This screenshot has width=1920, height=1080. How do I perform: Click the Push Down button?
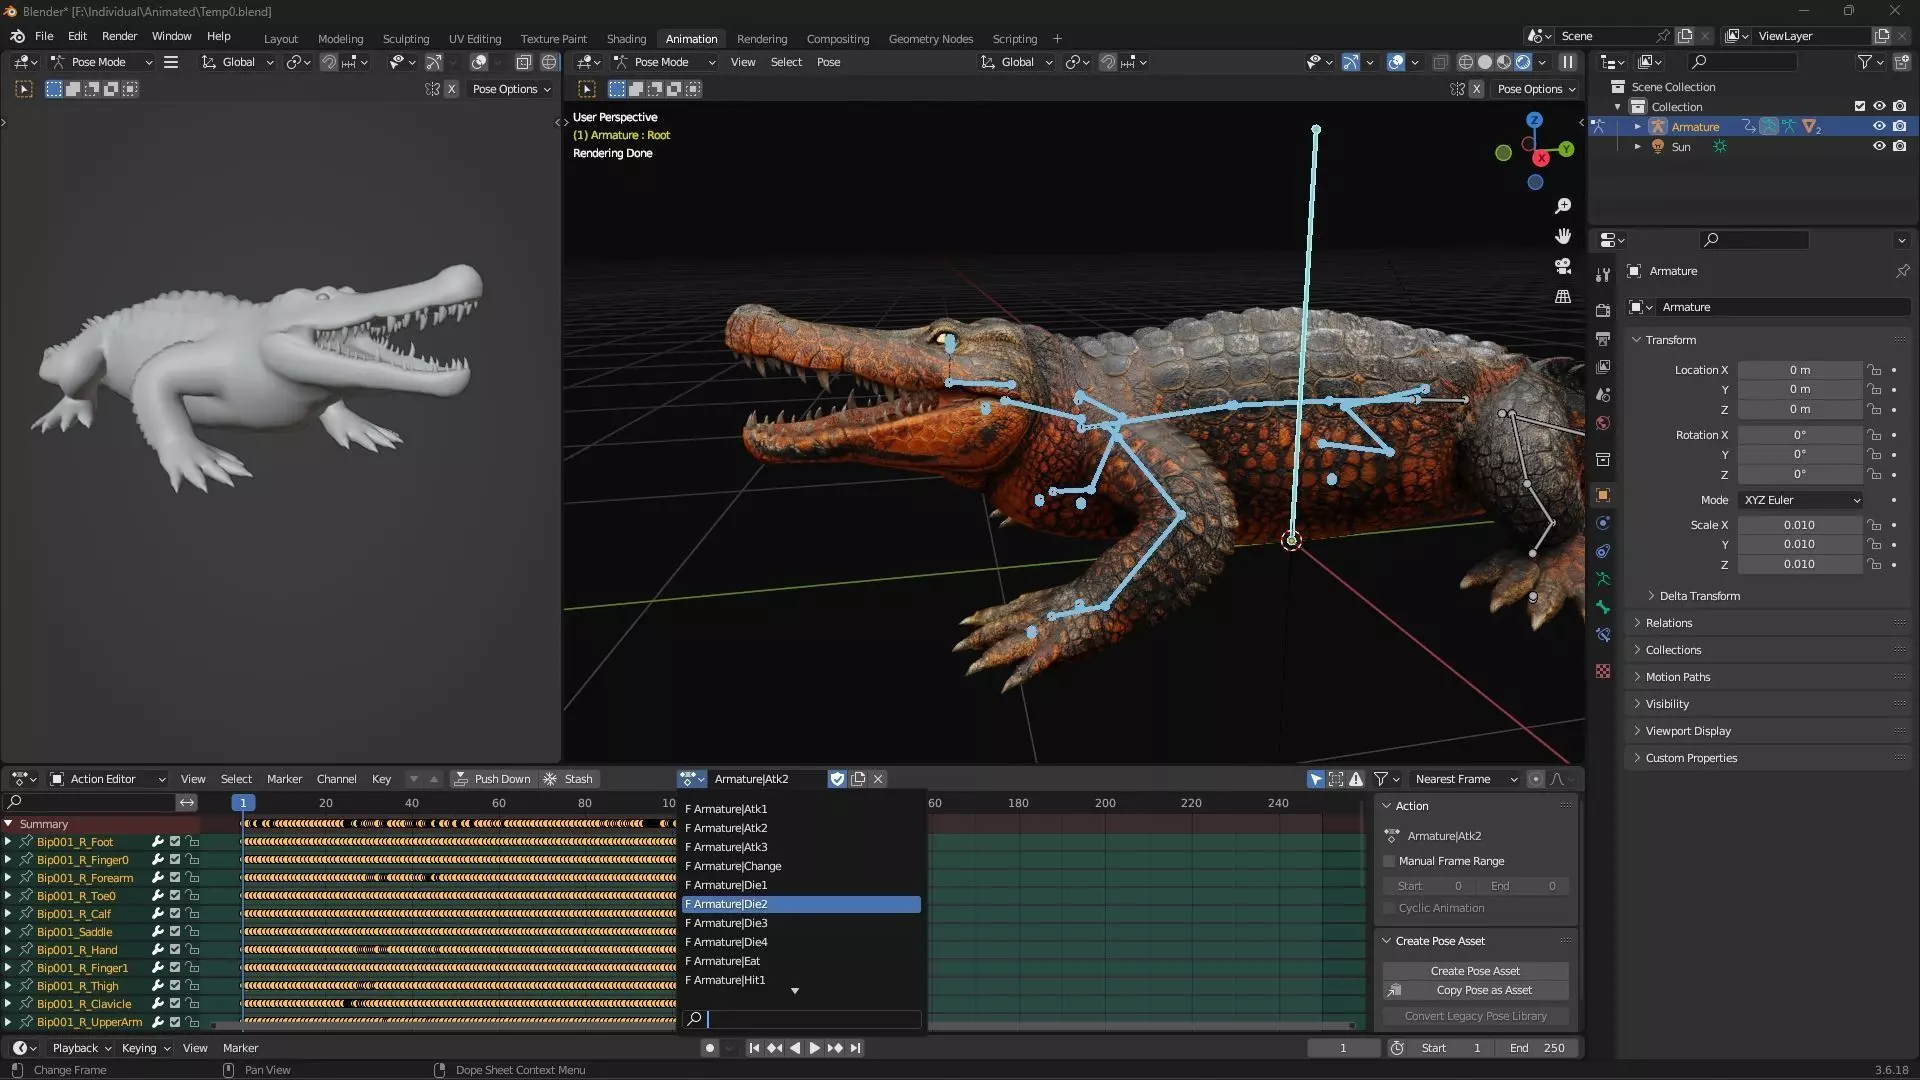492,779
